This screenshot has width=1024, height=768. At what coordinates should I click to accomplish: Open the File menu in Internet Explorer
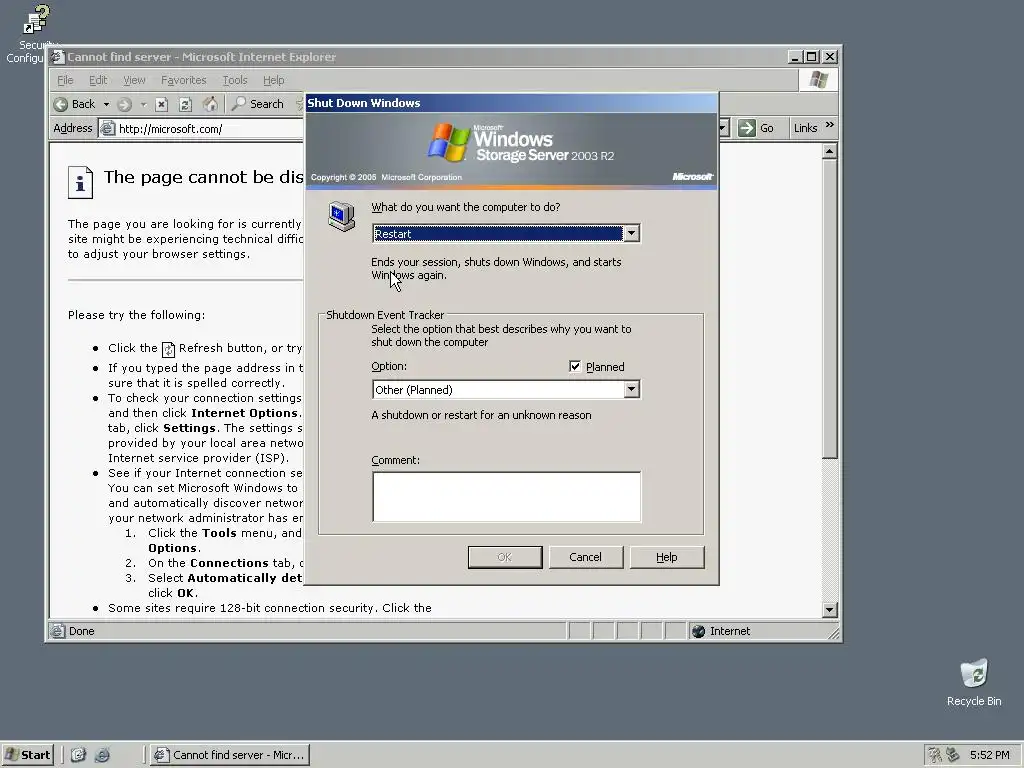tap(65, 80)
